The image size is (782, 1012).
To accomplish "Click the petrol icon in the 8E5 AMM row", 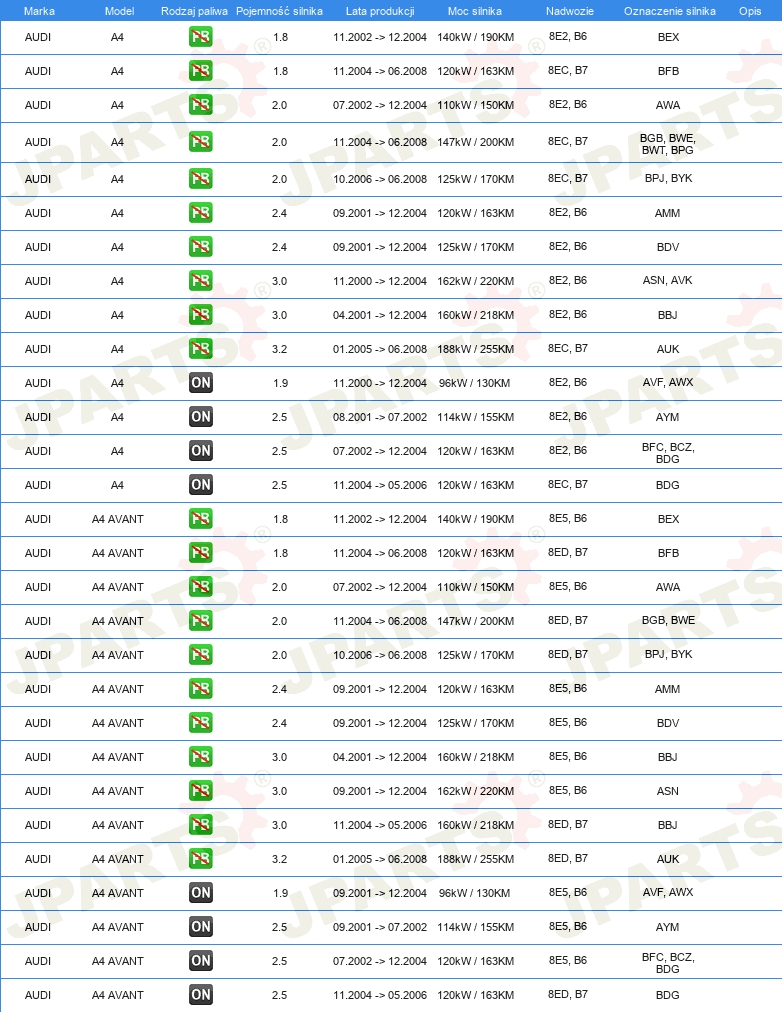I will coord(201,689).
